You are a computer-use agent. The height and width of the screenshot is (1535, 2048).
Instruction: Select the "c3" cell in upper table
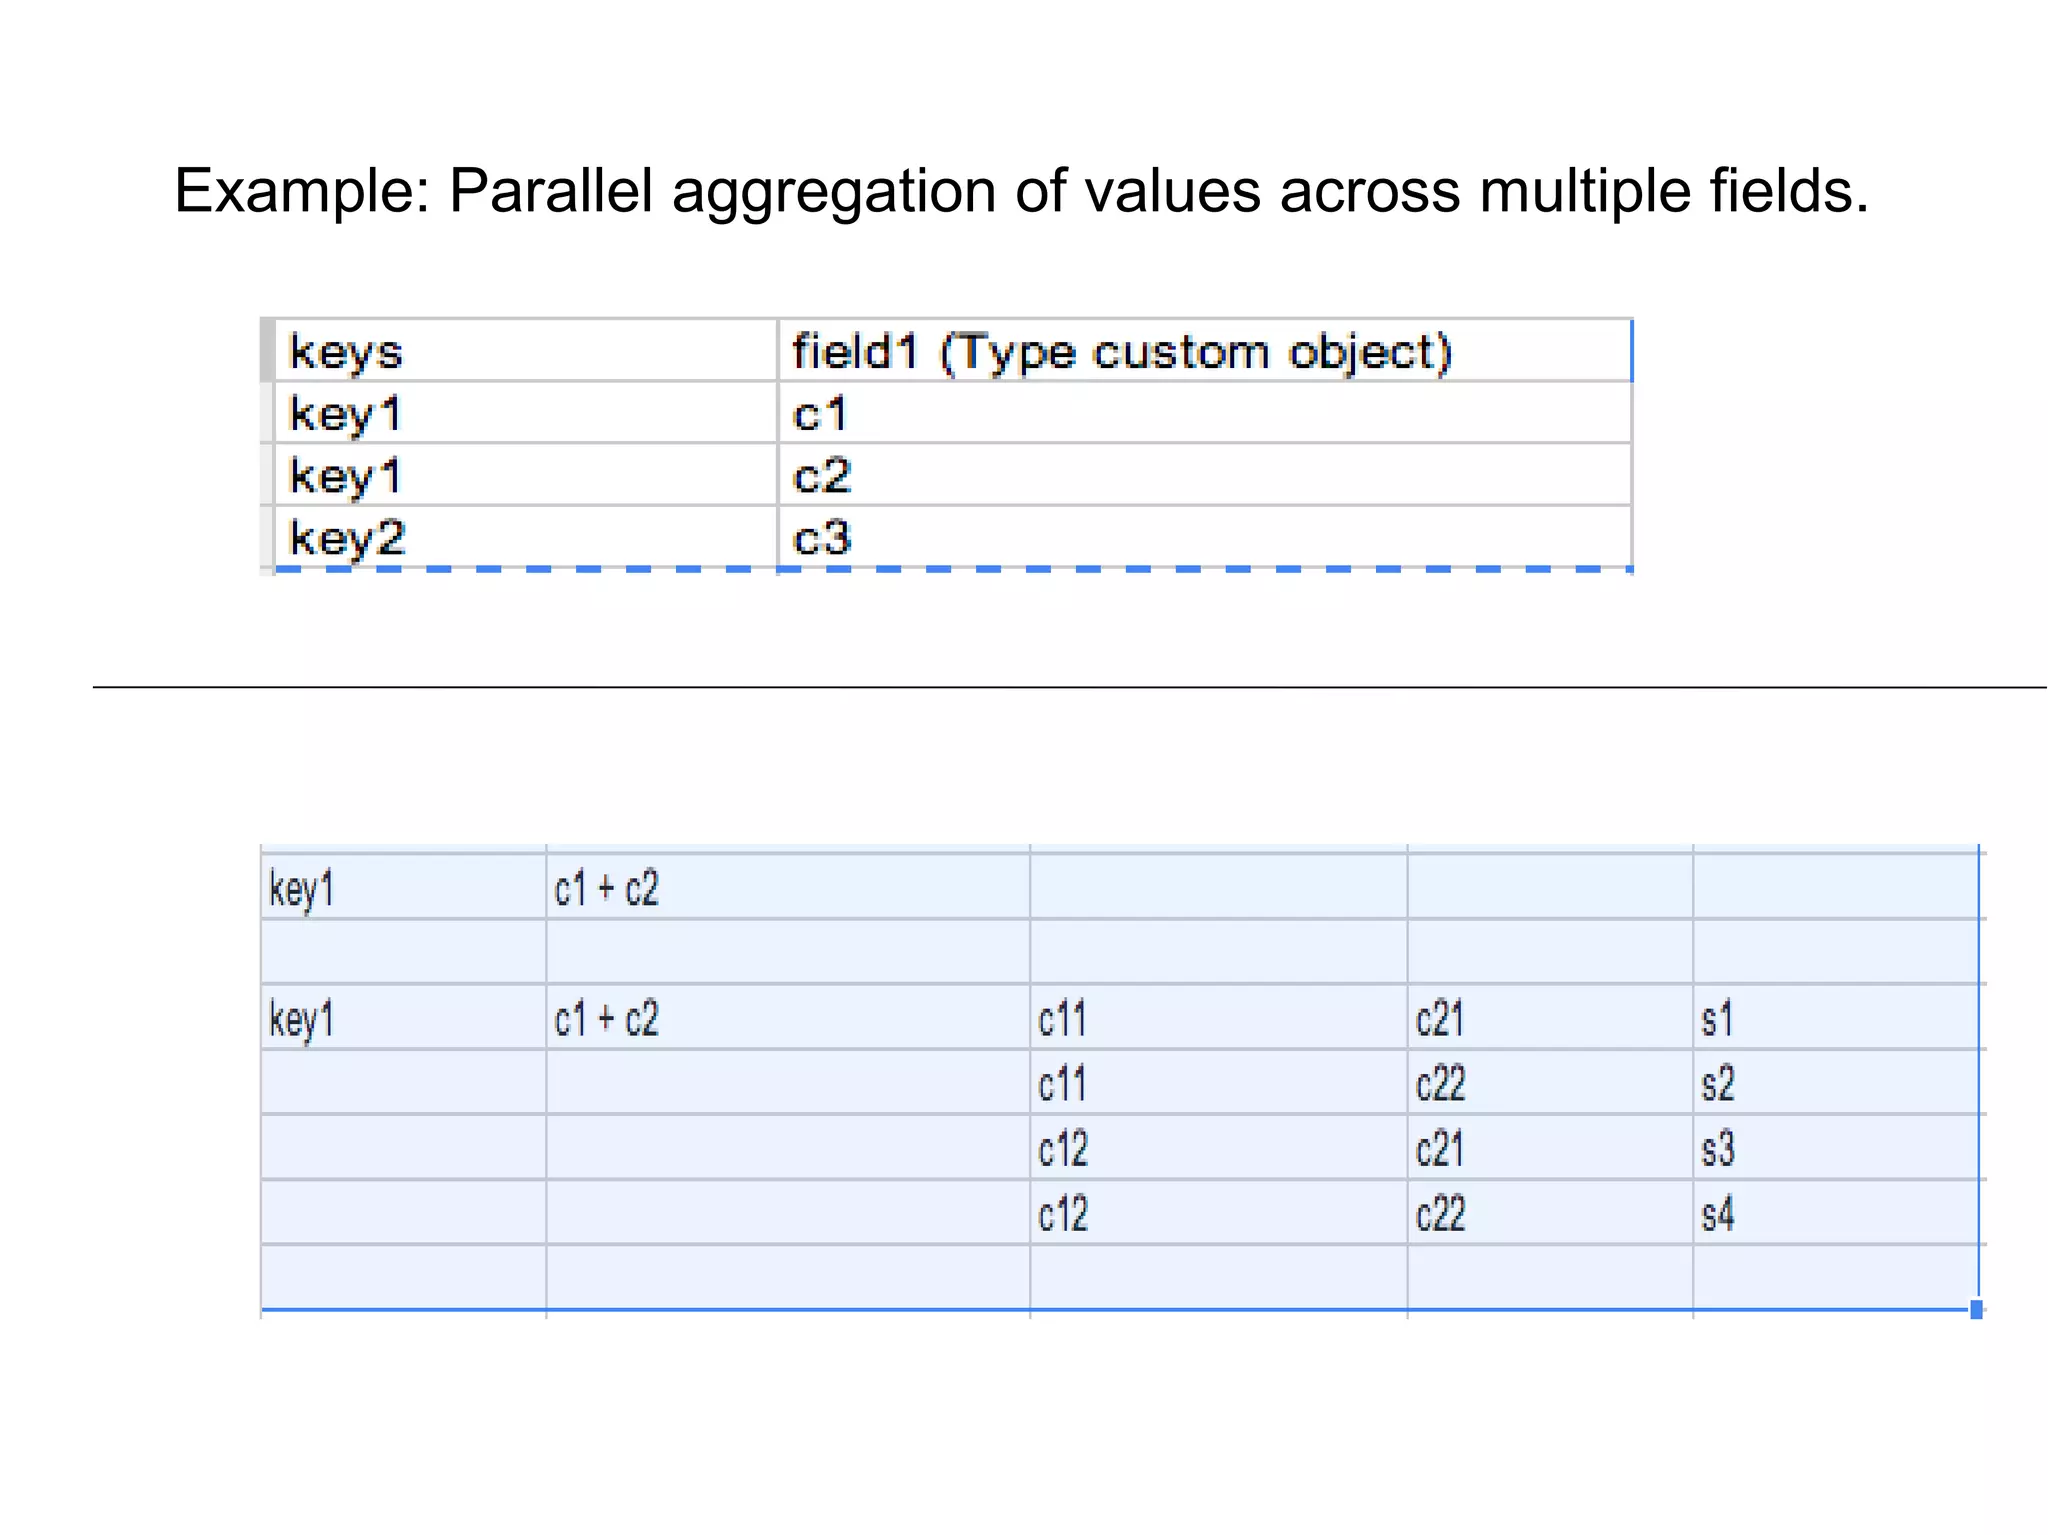pos(1205,537)
